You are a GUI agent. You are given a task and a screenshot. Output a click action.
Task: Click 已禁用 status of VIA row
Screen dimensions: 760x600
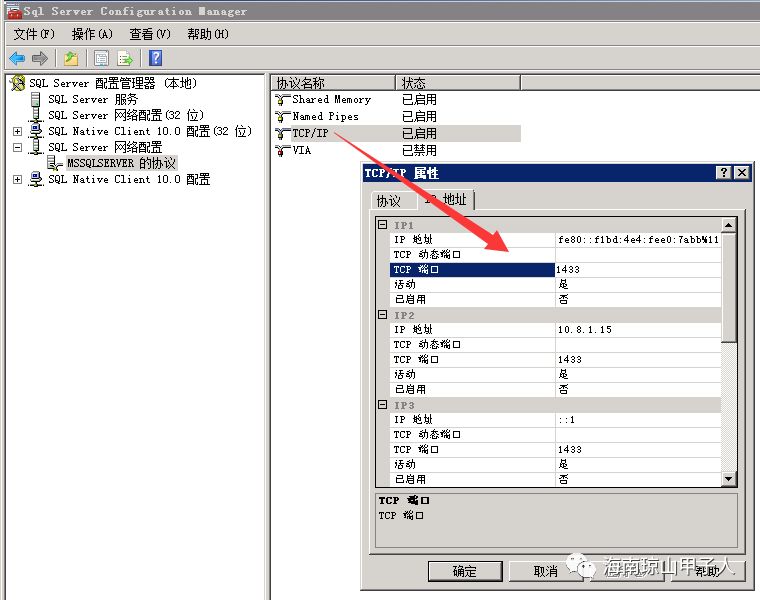(x=419, y=150)
